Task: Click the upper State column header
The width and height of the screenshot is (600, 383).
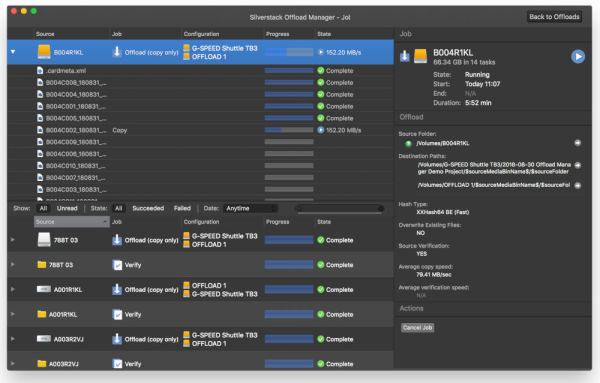Action: tap(354, 34)
